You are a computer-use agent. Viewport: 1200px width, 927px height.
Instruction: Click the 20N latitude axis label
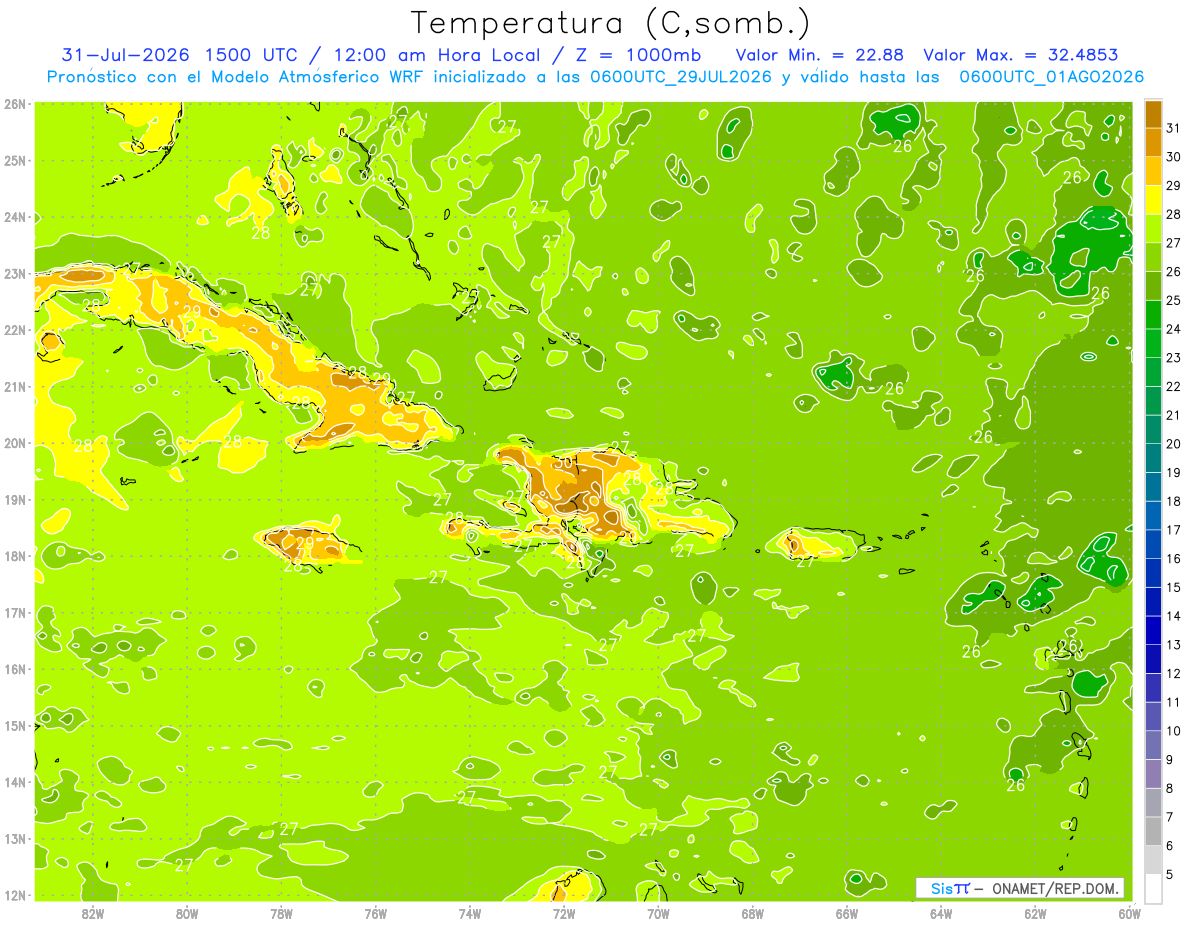(15, 443)
